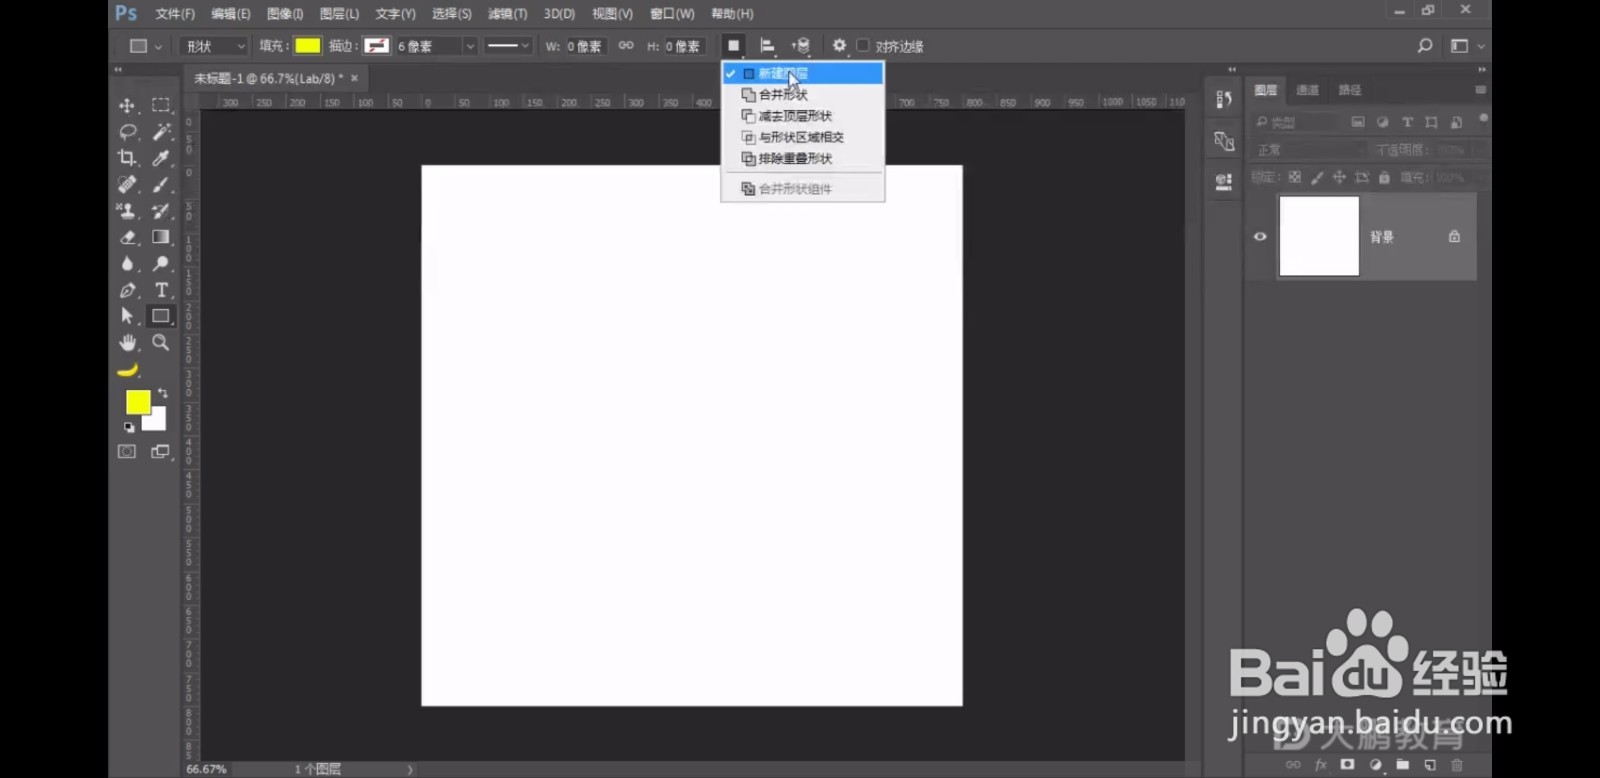Open the stroke width 6 像素 dropdown
This screenshot has width=1600, height=778.
click(x=470, y=46)
